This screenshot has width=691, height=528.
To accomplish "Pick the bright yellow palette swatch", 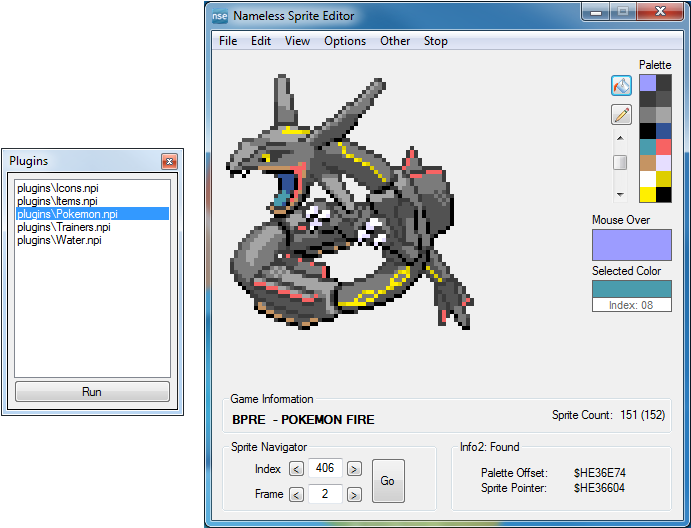I will point(647,194).
